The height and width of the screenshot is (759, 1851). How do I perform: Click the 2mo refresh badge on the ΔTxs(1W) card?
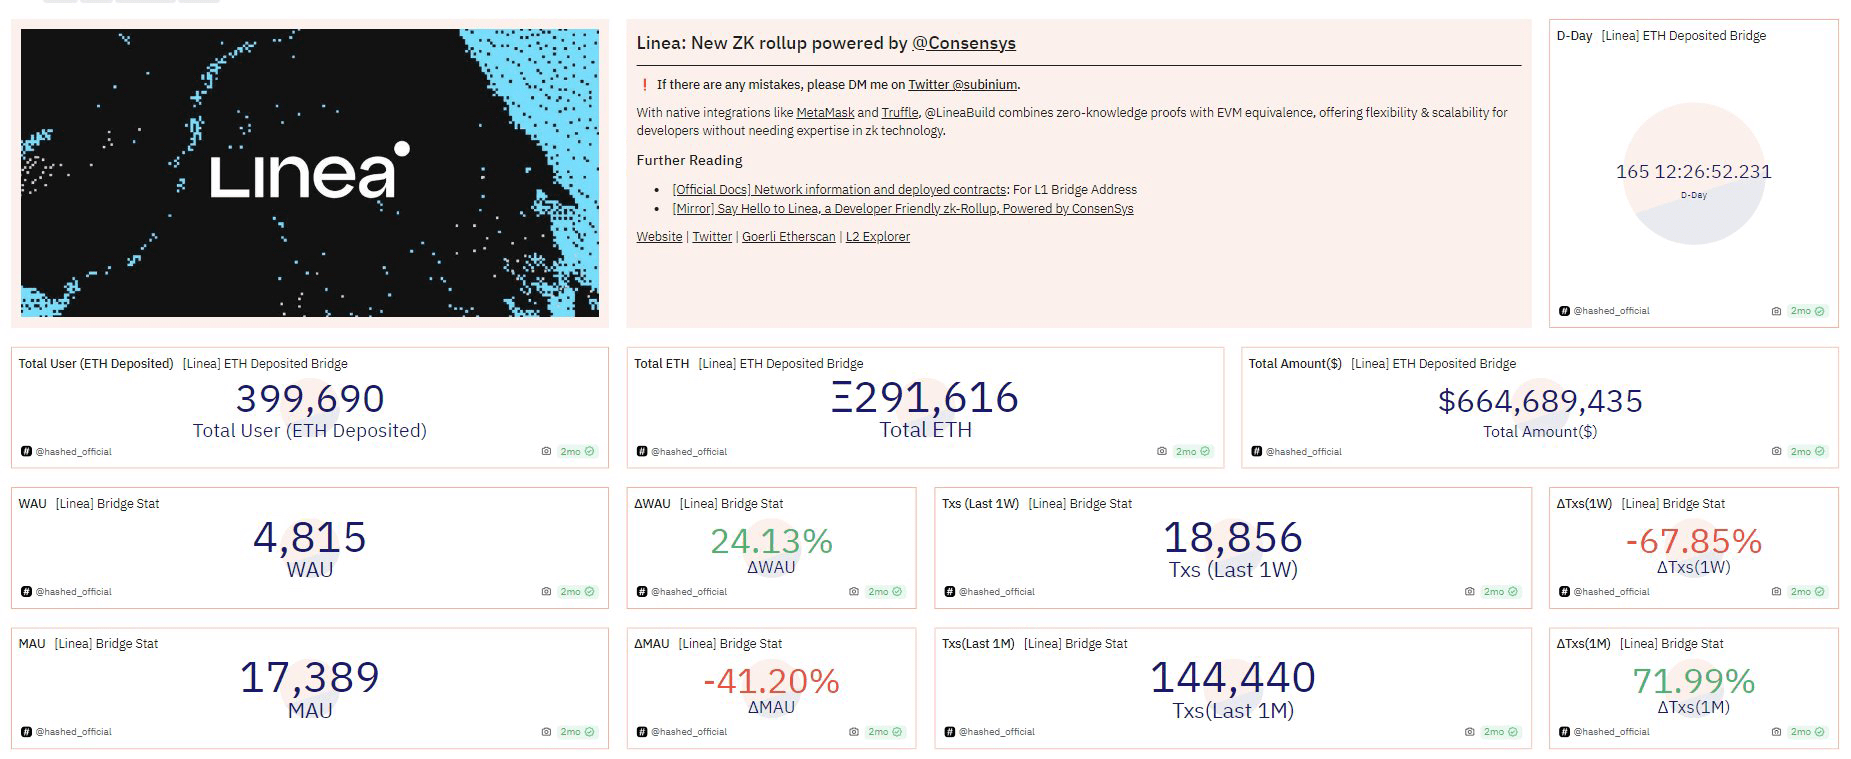1807,592
